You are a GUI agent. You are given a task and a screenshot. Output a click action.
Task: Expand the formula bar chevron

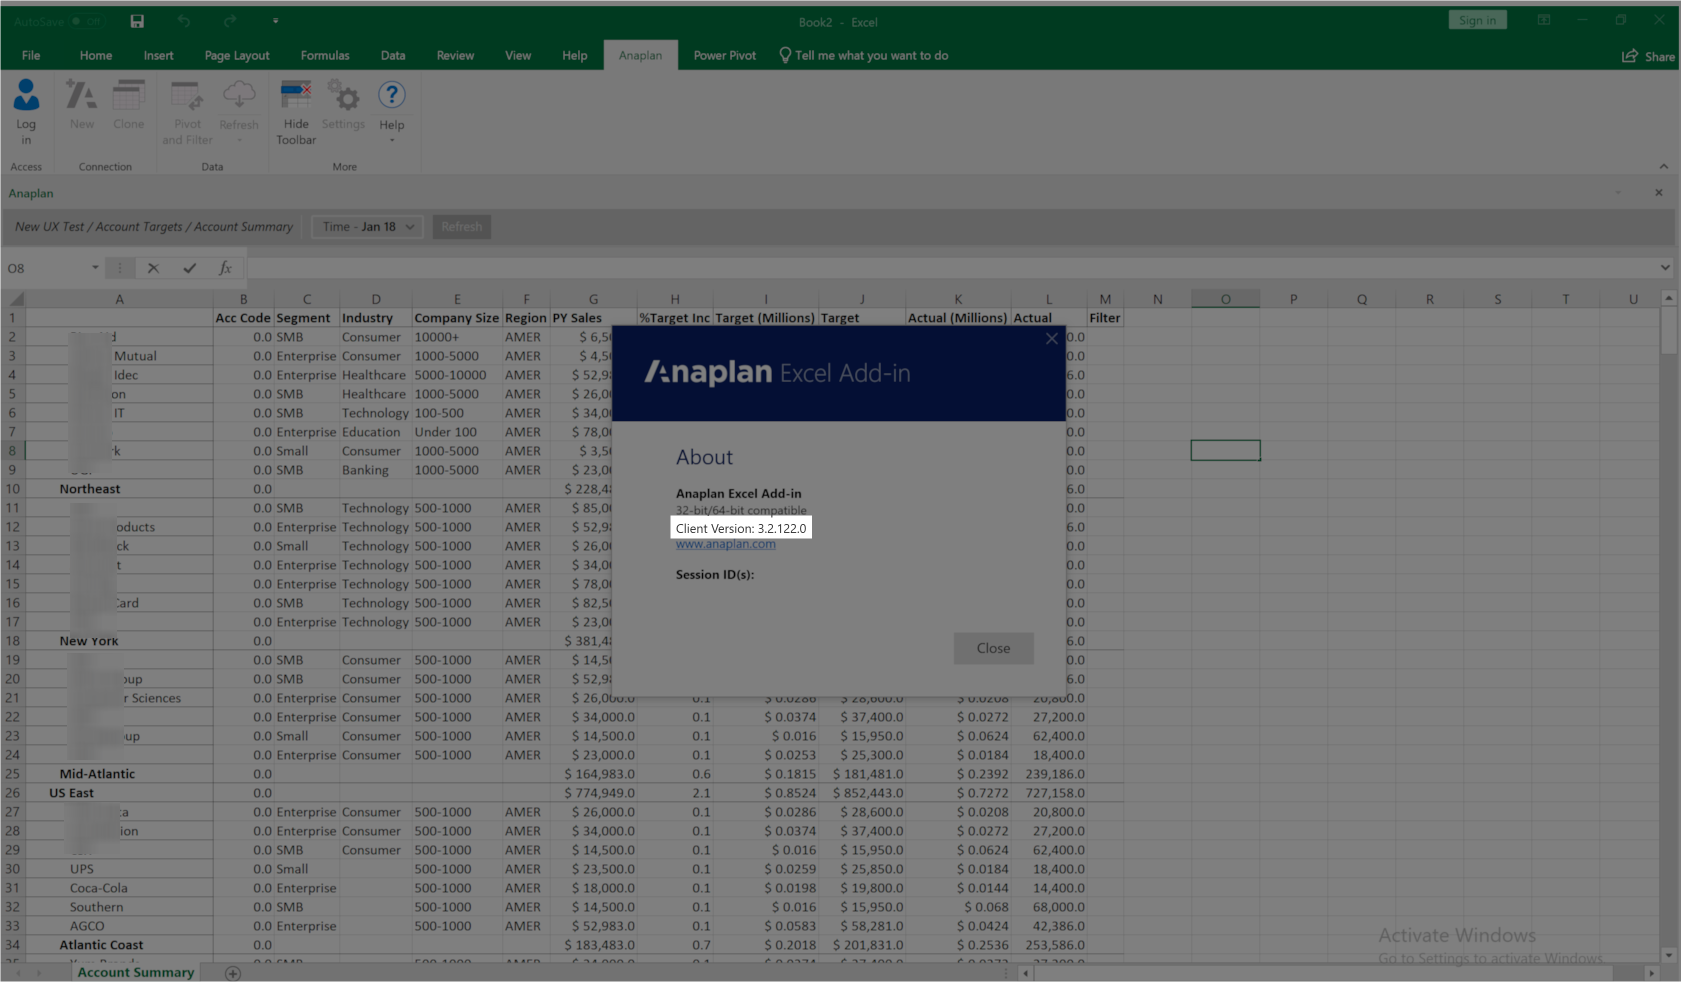(1665, 267)
